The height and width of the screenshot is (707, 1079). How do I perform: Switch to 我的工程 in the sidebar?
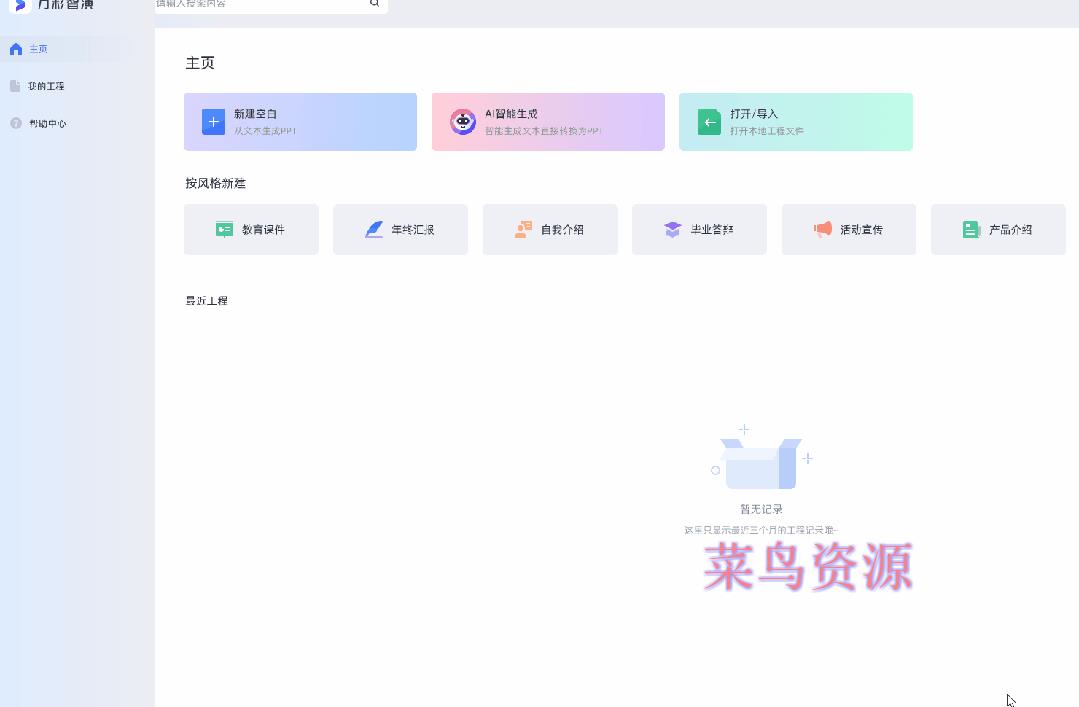point(45,86)
